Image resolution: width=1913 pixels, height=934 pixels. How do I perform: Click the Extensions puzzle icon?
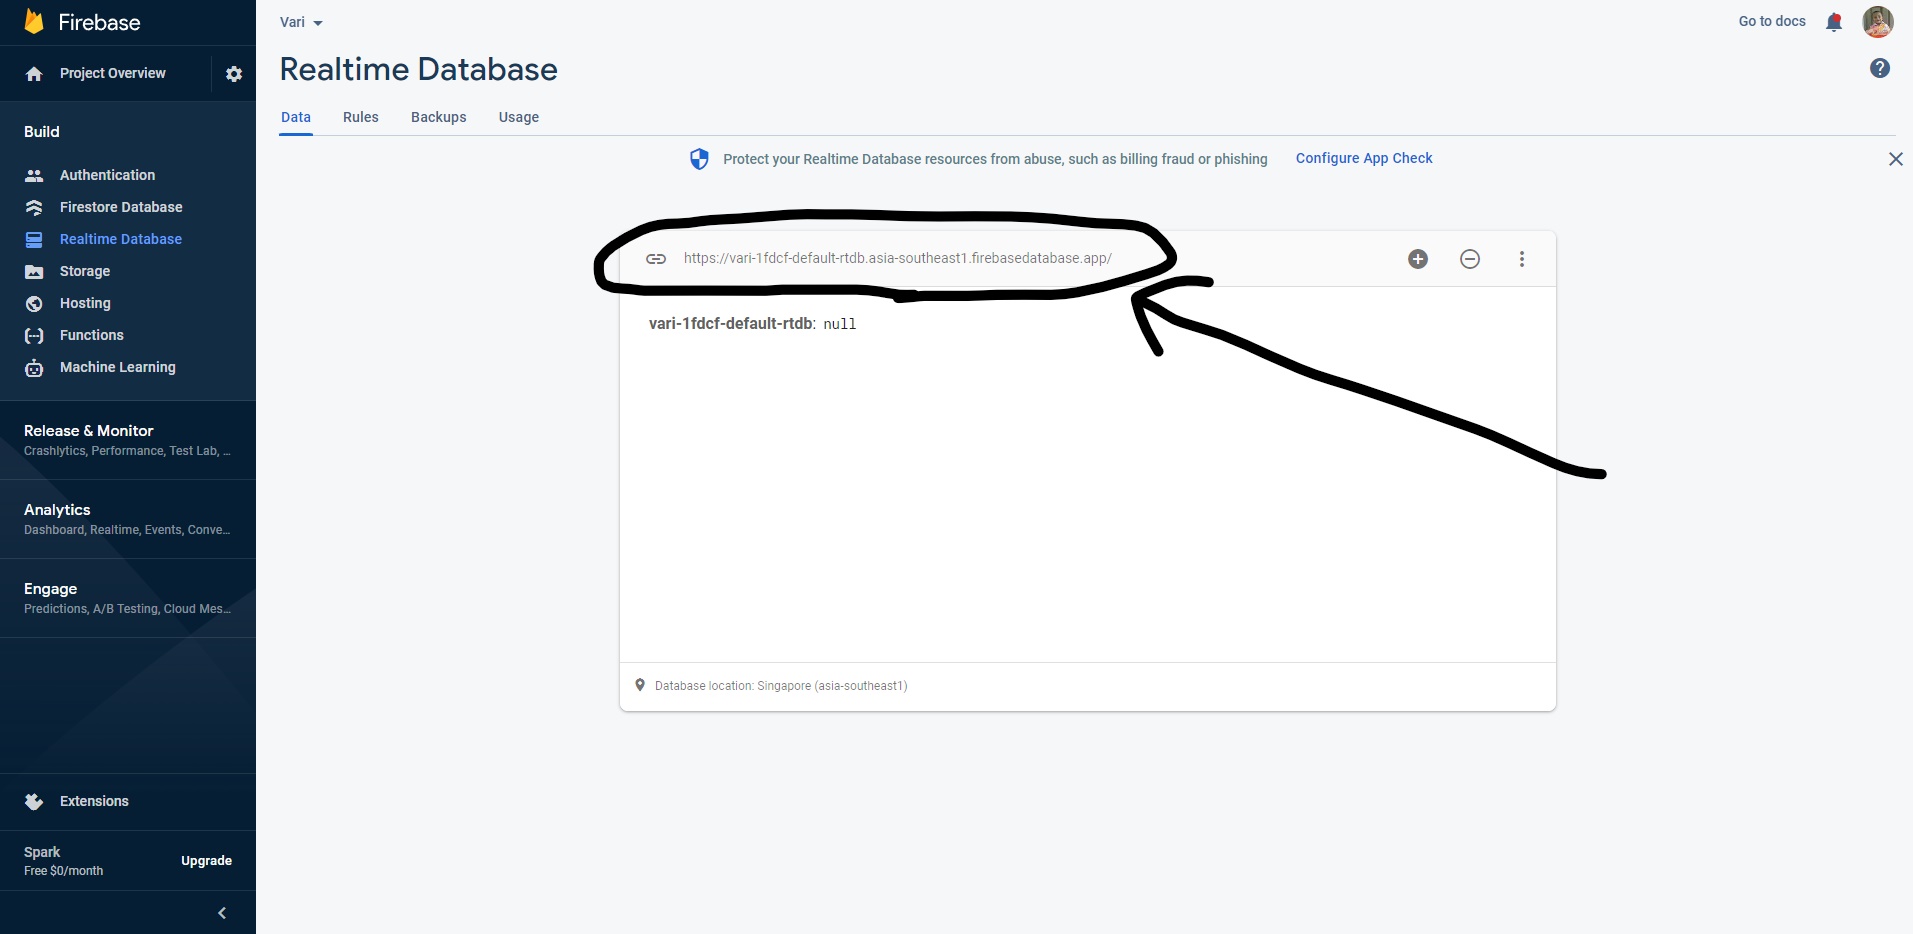coord(34,801)
